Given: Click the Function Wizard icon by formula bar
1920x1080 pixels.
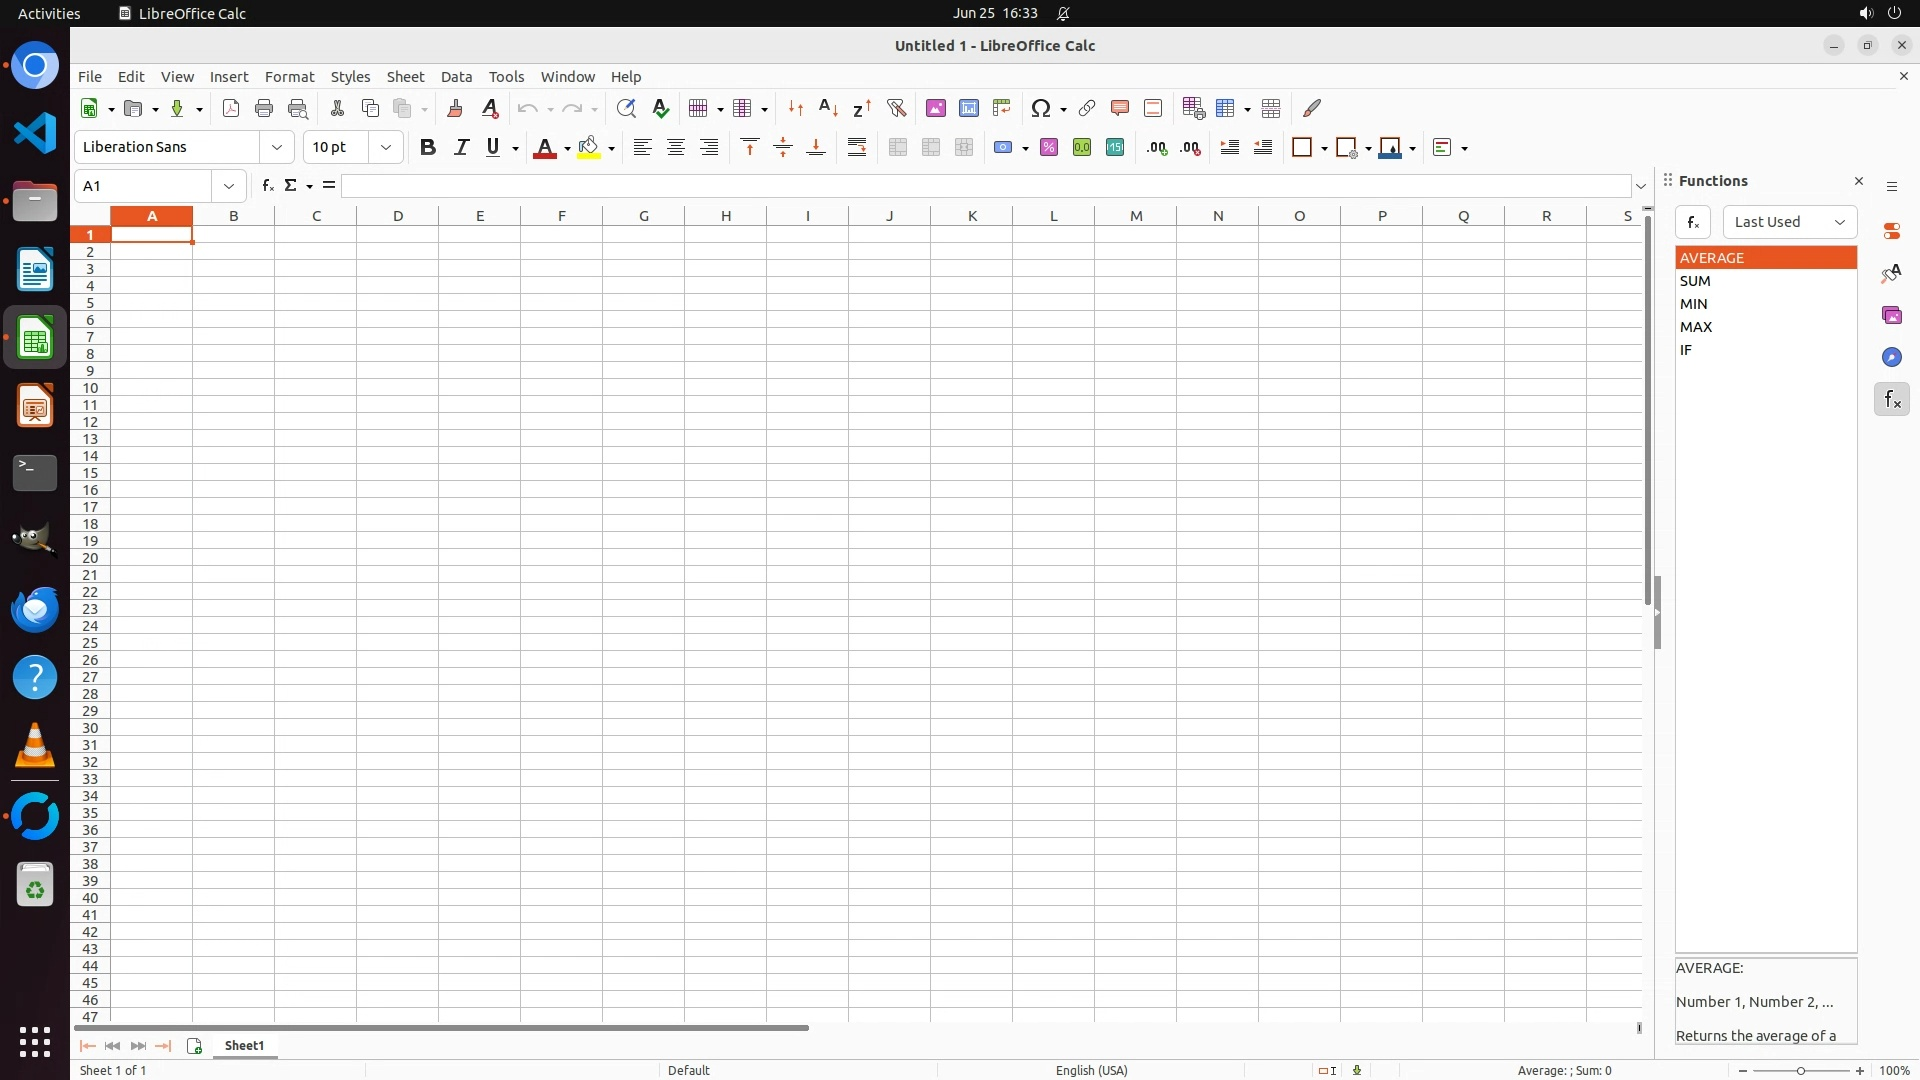Looking at the screenshot, I should pos(267,186).
